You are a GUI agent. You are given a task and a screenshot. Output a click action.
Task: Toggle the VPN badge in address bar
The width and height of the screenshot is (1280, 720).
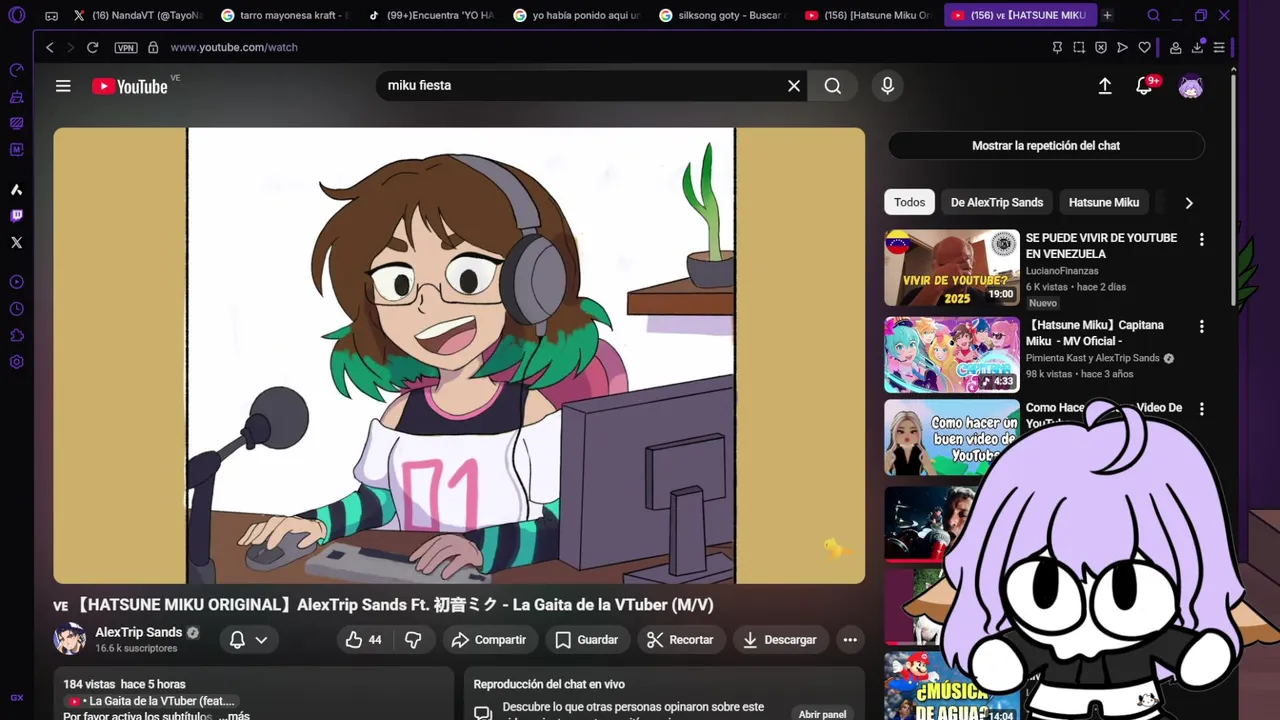point(125,47)
